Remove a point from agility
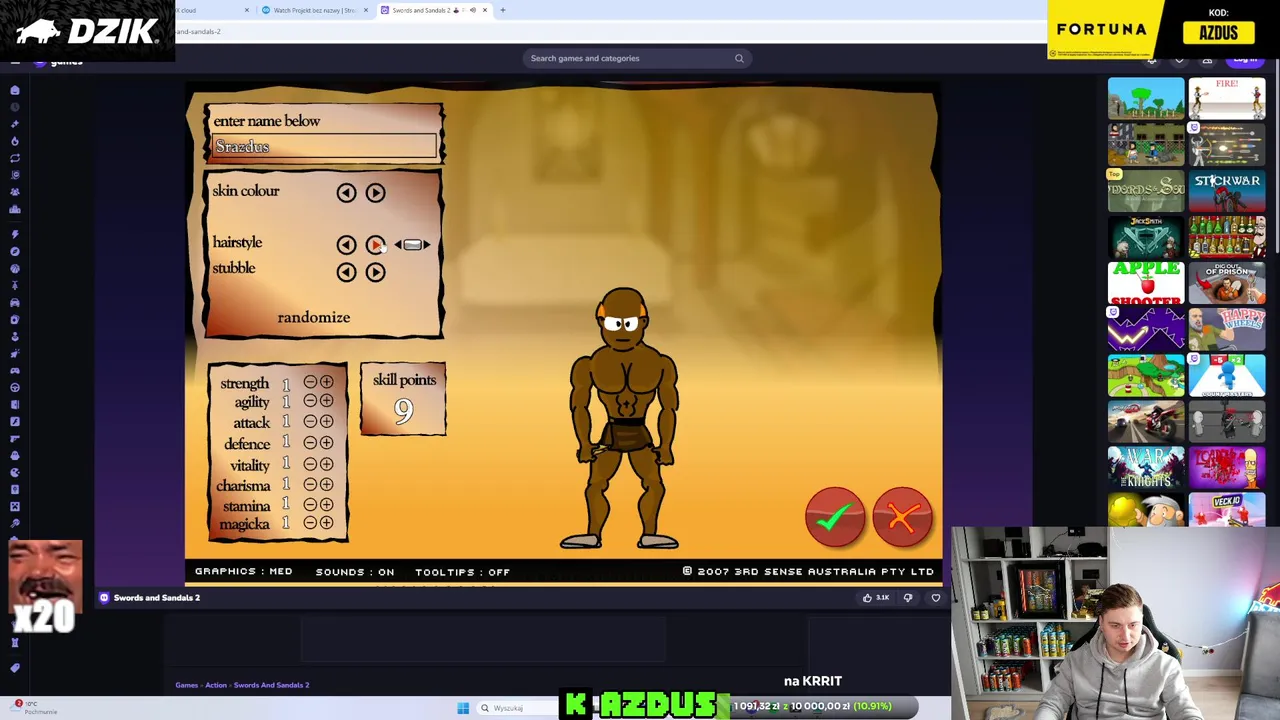The width and height of the screenshot is (1280, 720). pyautogui.click(x=311, y=401)
